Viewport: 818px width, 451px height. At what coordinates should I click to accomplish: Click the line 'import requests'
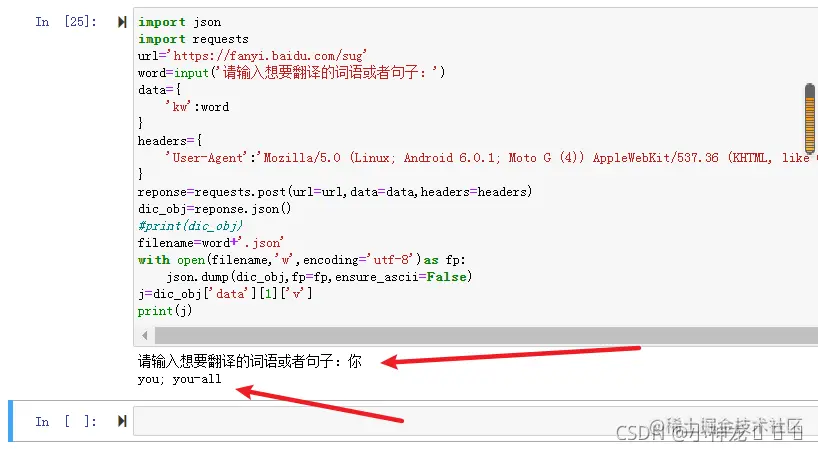(x=193, y=39)
